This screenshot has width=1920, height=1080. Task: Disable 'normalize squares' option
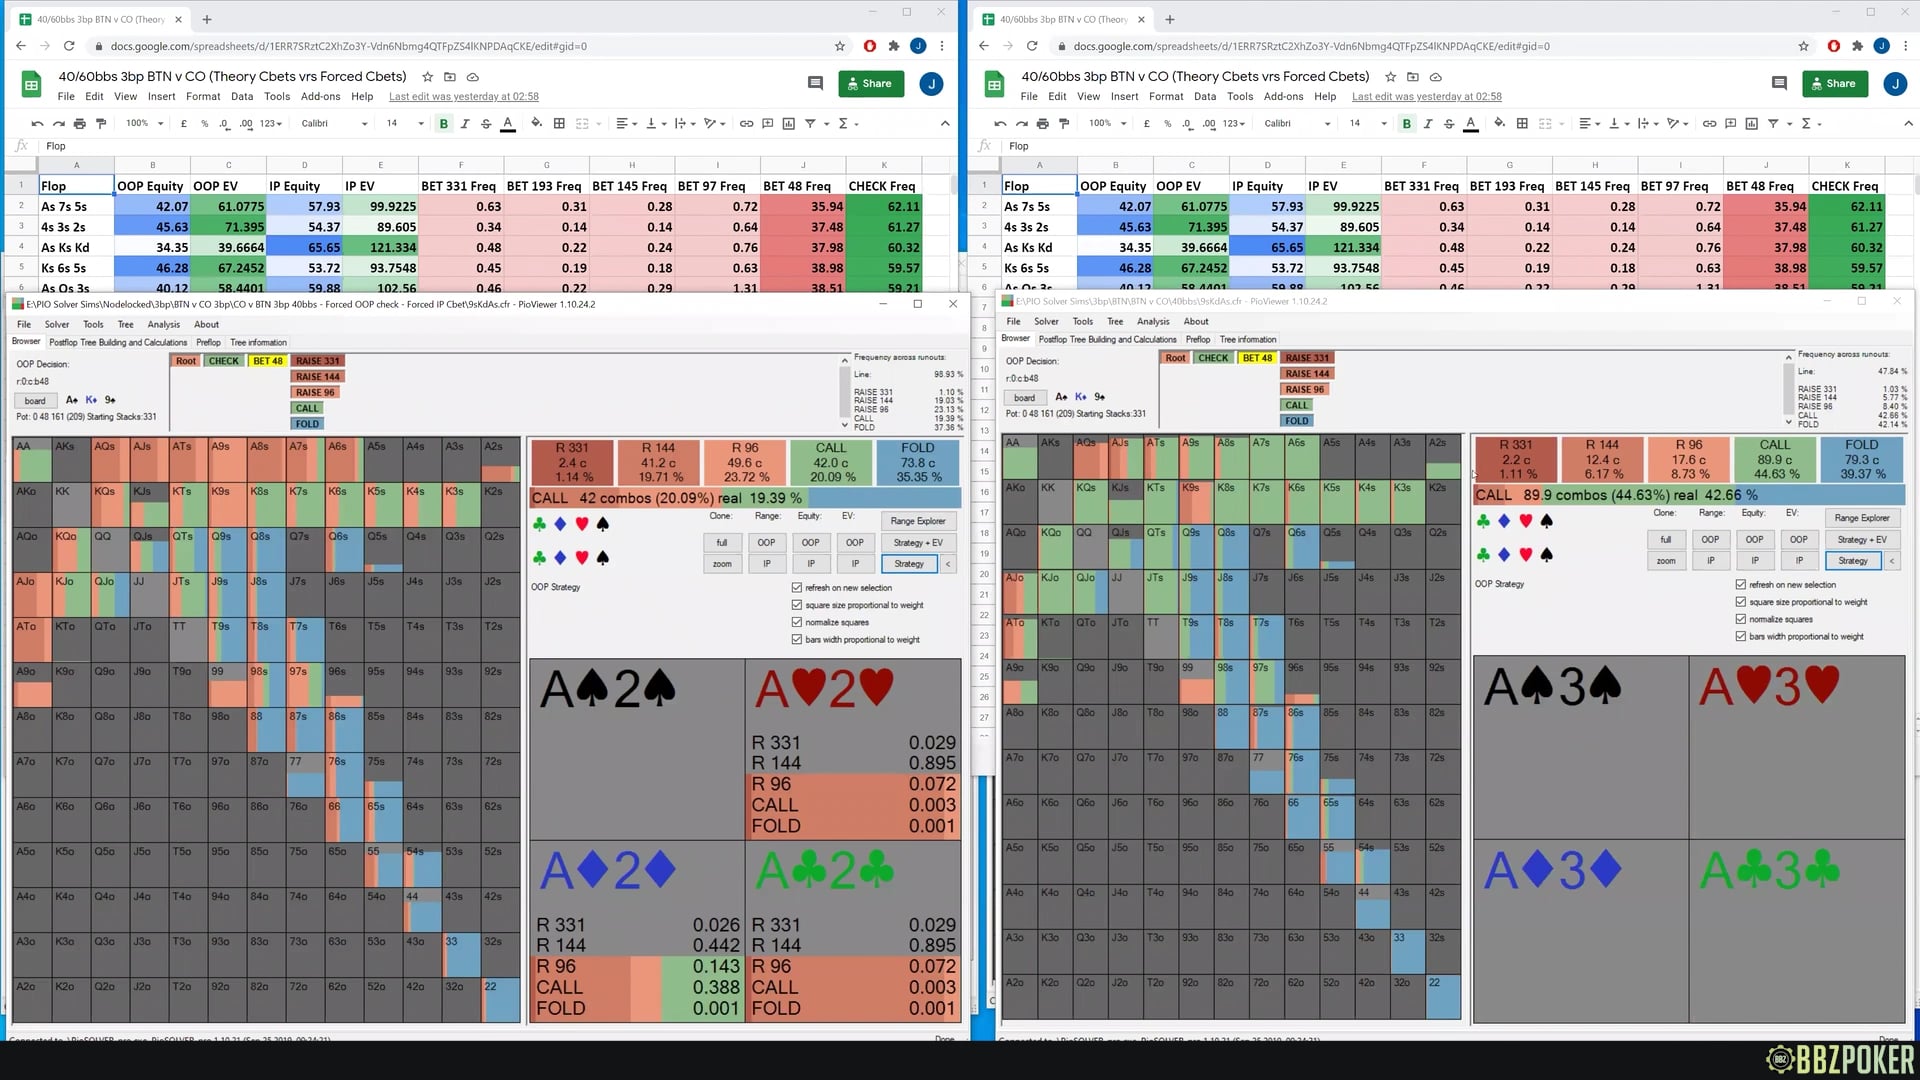(x=797, y=622)
